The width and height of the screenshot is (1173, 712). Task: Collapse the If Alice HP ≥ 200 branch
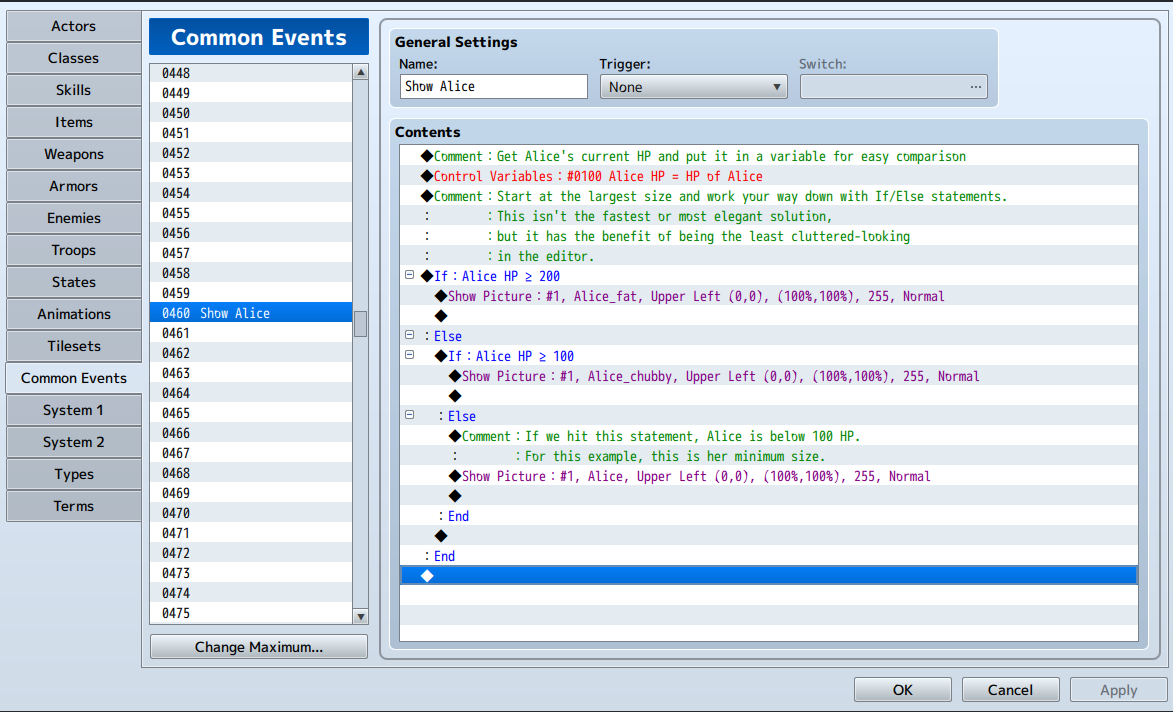pyautogui.click(x=409, y=275)
